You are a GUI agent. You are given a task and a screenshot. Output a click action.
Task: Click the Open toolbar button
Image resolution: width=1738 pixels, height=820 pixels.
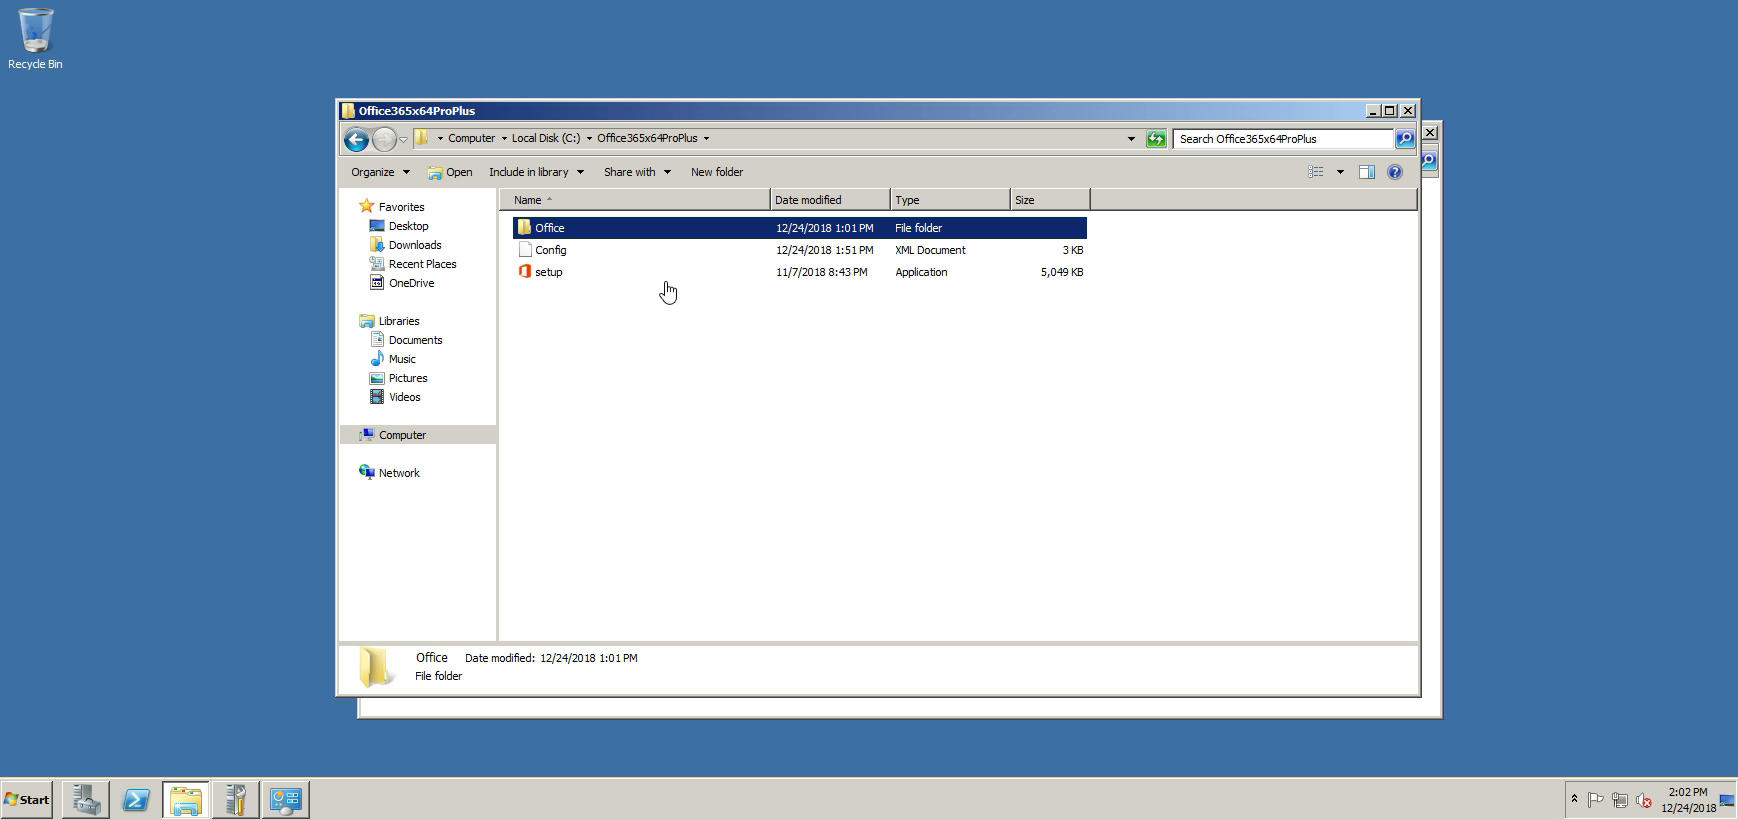[450, 172]
